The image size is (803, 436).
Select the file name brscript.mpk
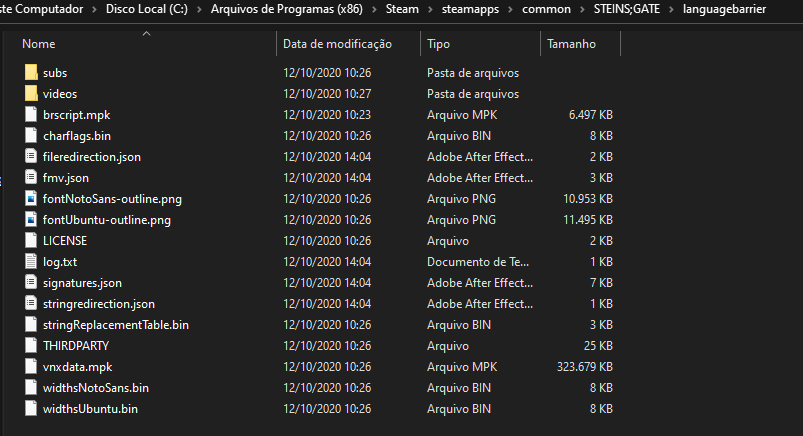point(76,115)
